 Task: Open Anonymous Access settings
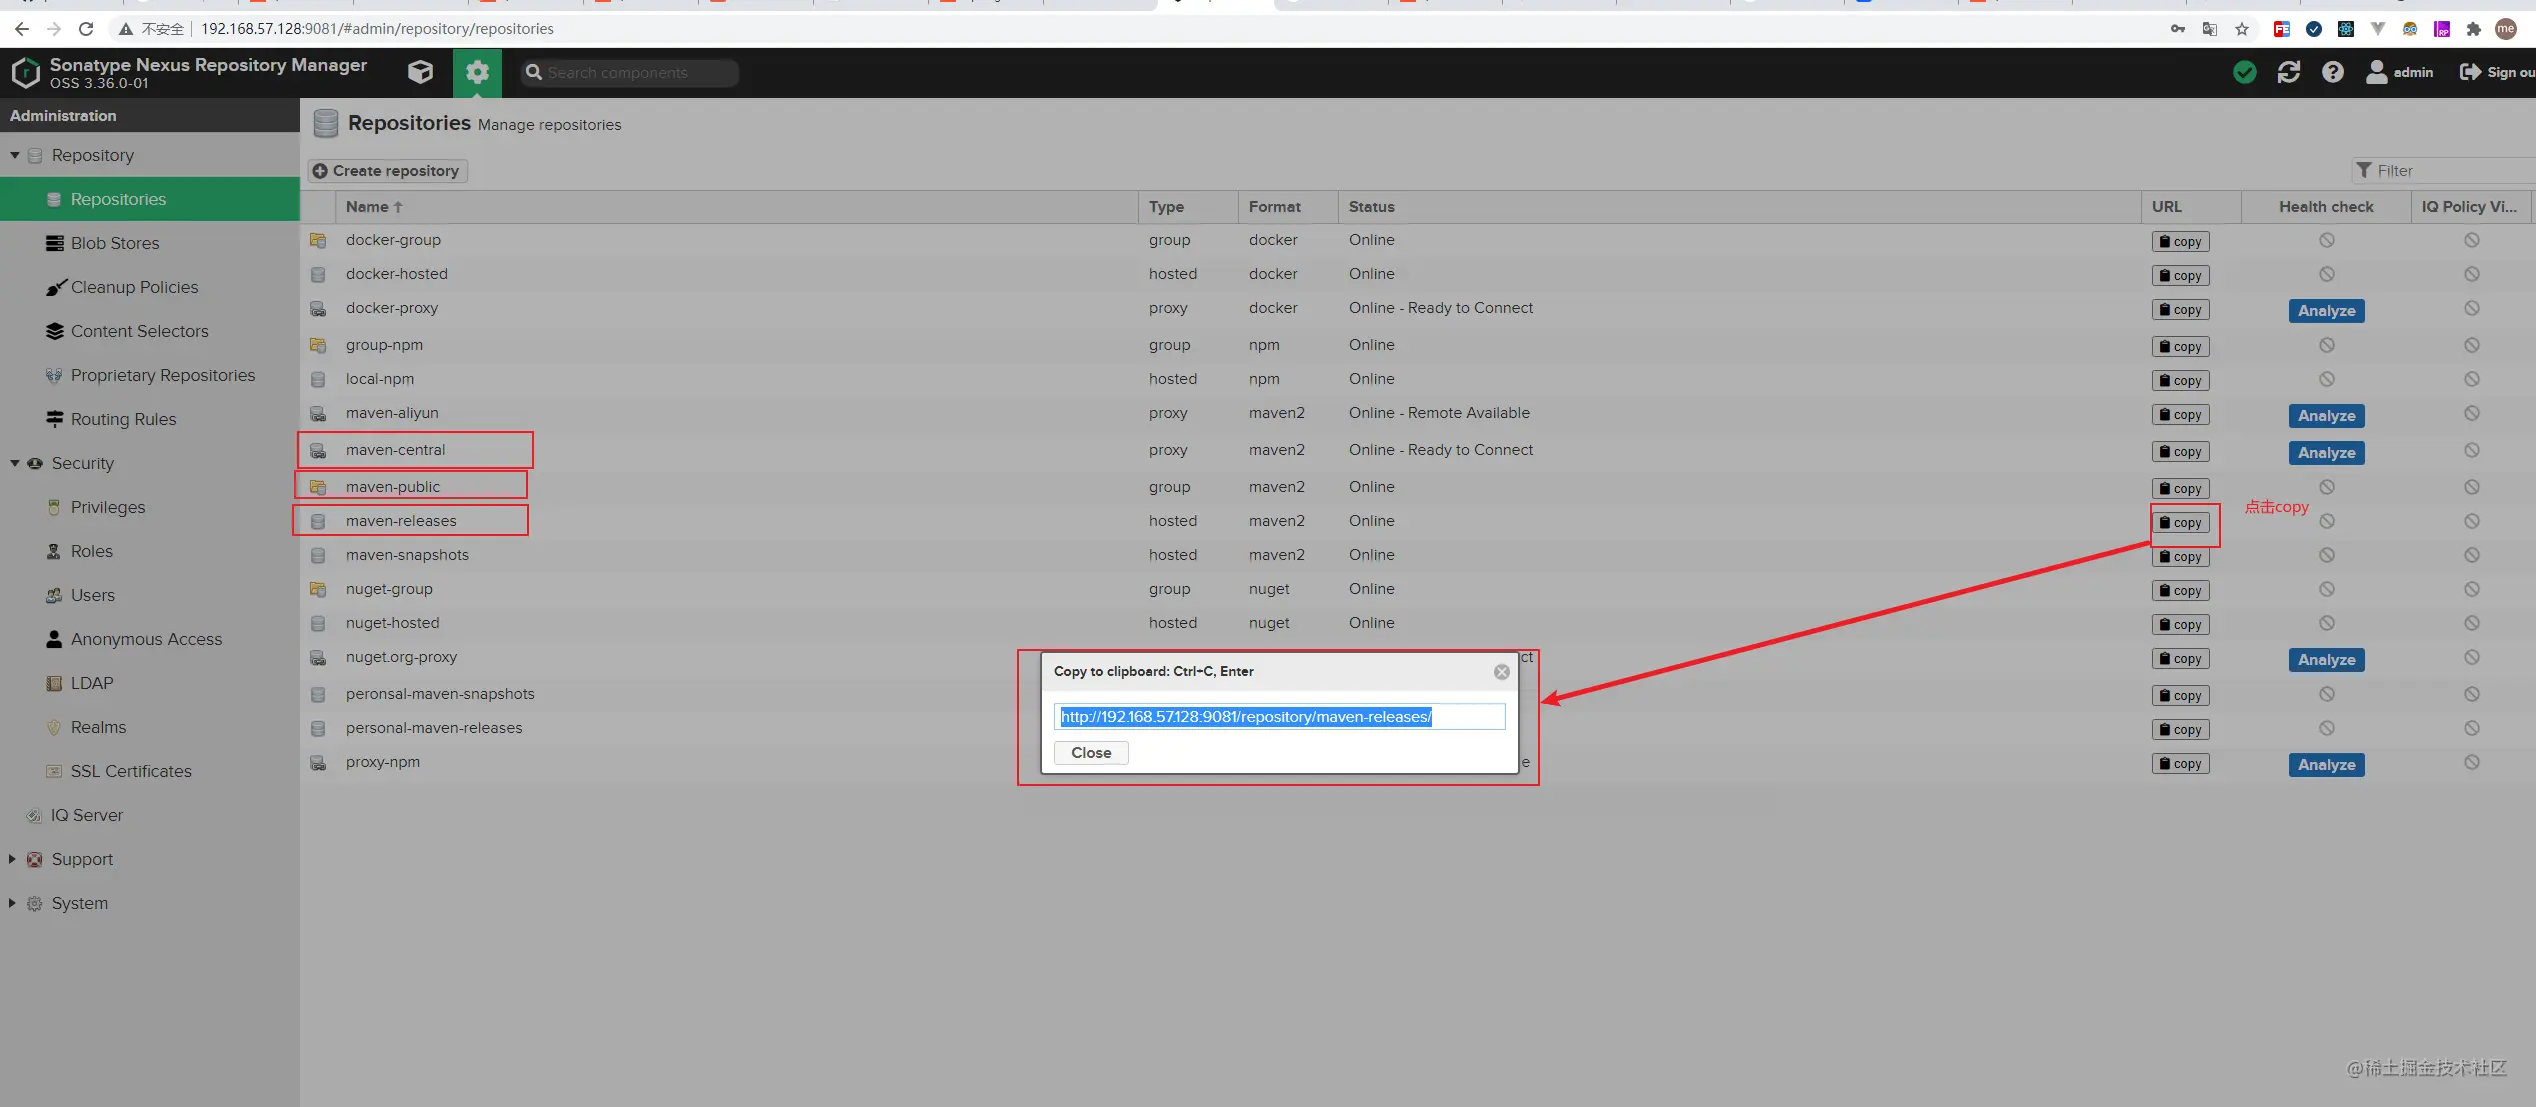(150, 639)
